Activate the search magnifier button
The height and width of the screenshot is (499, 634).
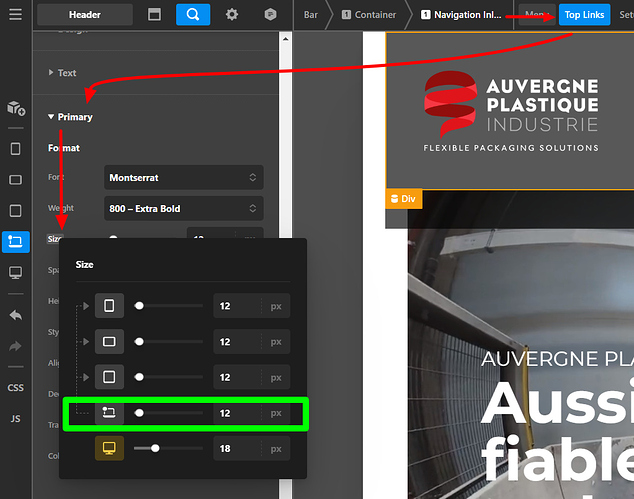[x=193, y=15]
